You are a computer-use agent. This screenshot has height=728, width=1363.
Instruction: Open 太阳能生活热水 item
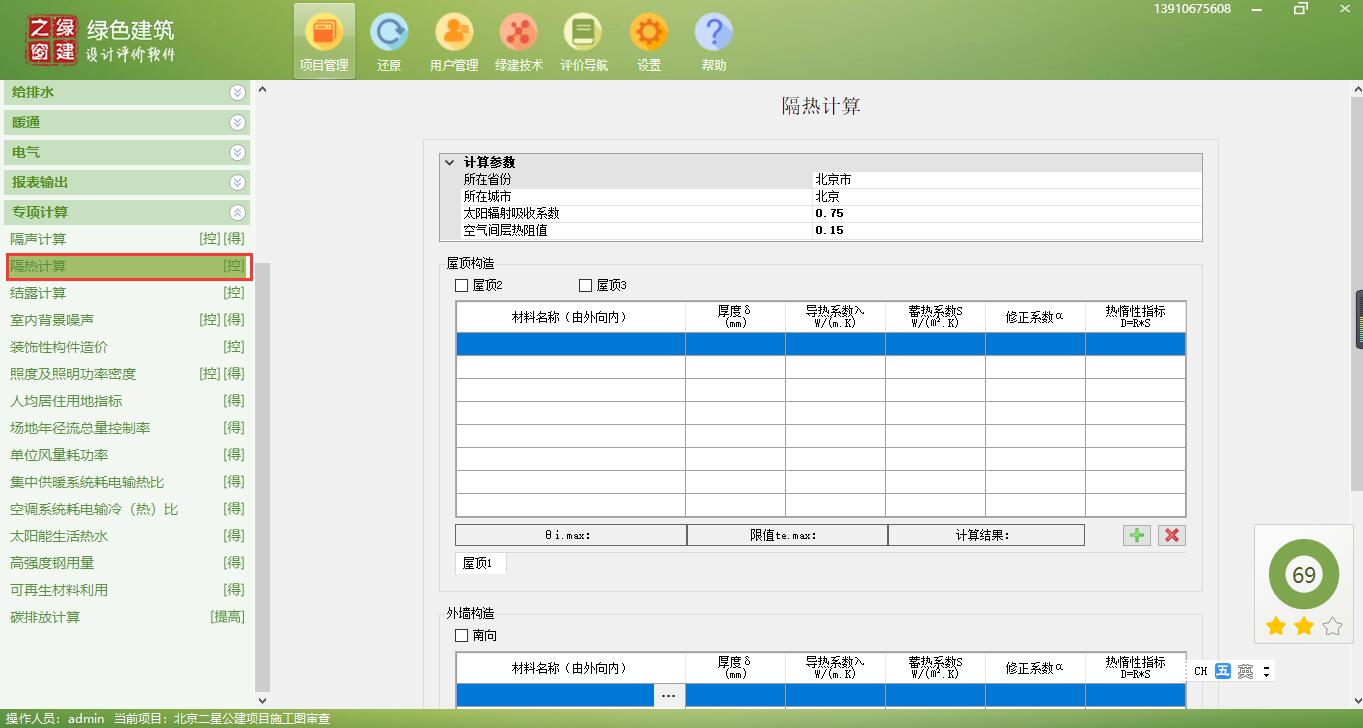coord(126,536)
